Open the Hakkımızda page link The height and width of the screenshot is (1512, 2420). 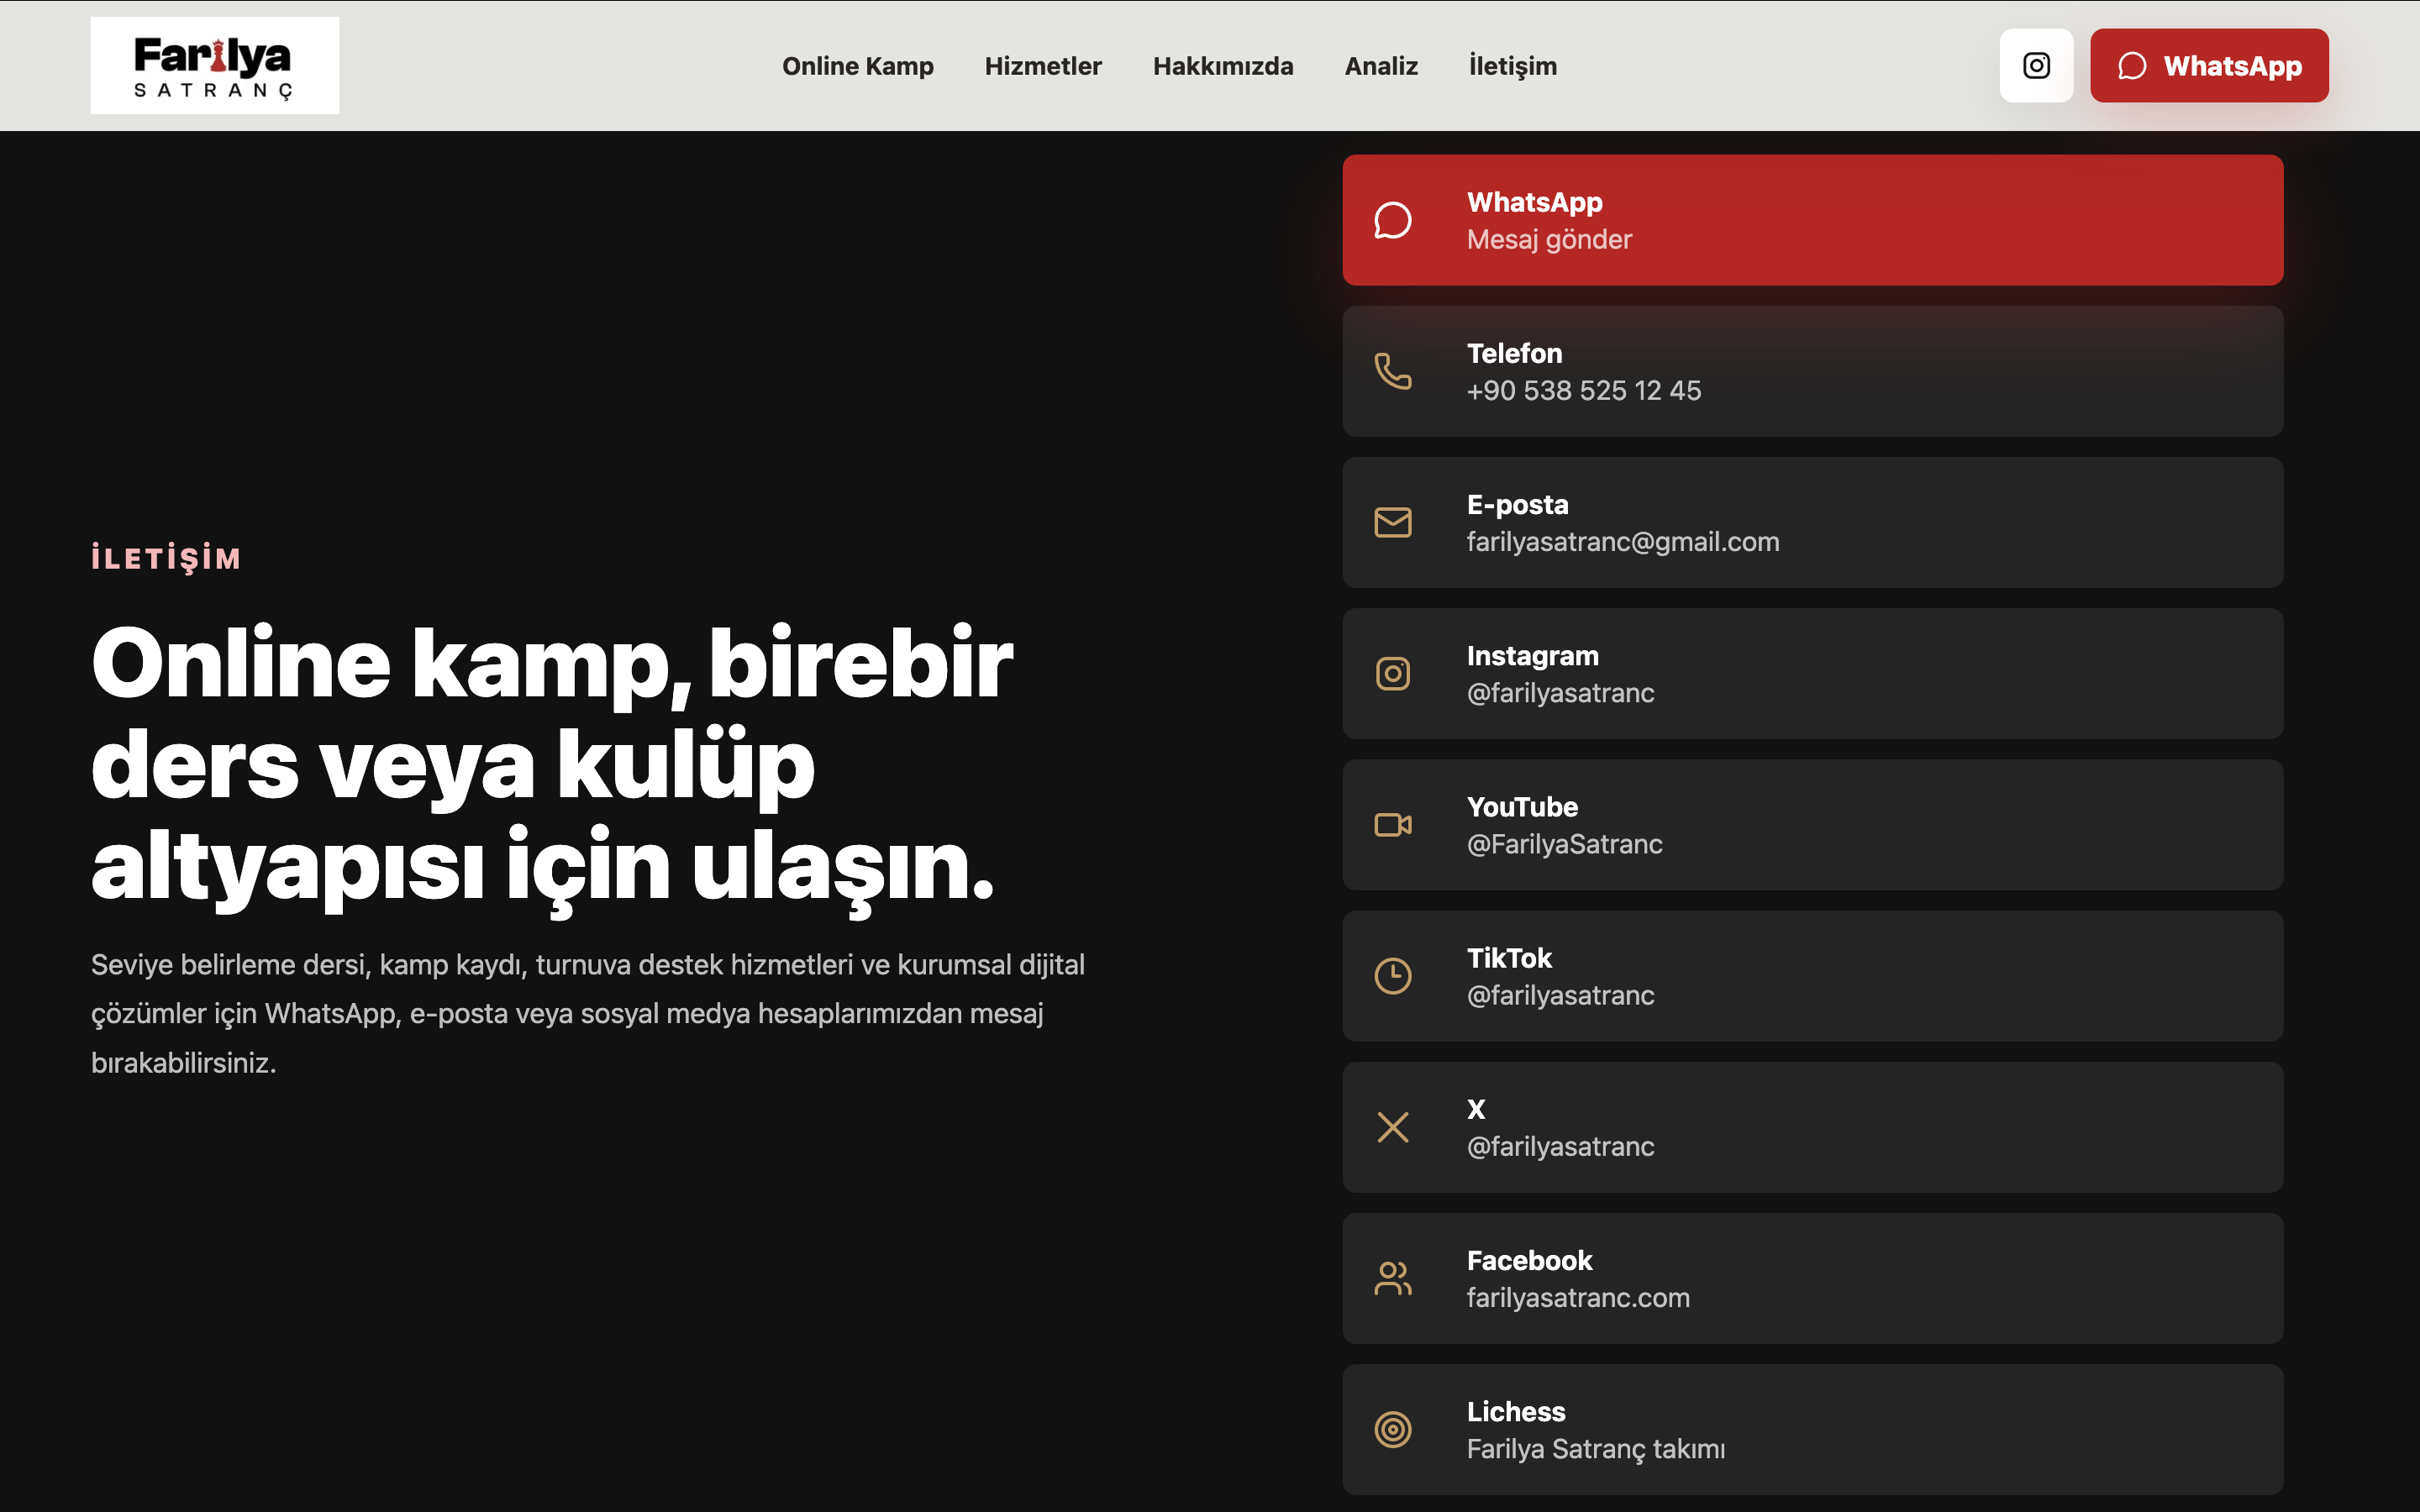tap(1223, 66)
